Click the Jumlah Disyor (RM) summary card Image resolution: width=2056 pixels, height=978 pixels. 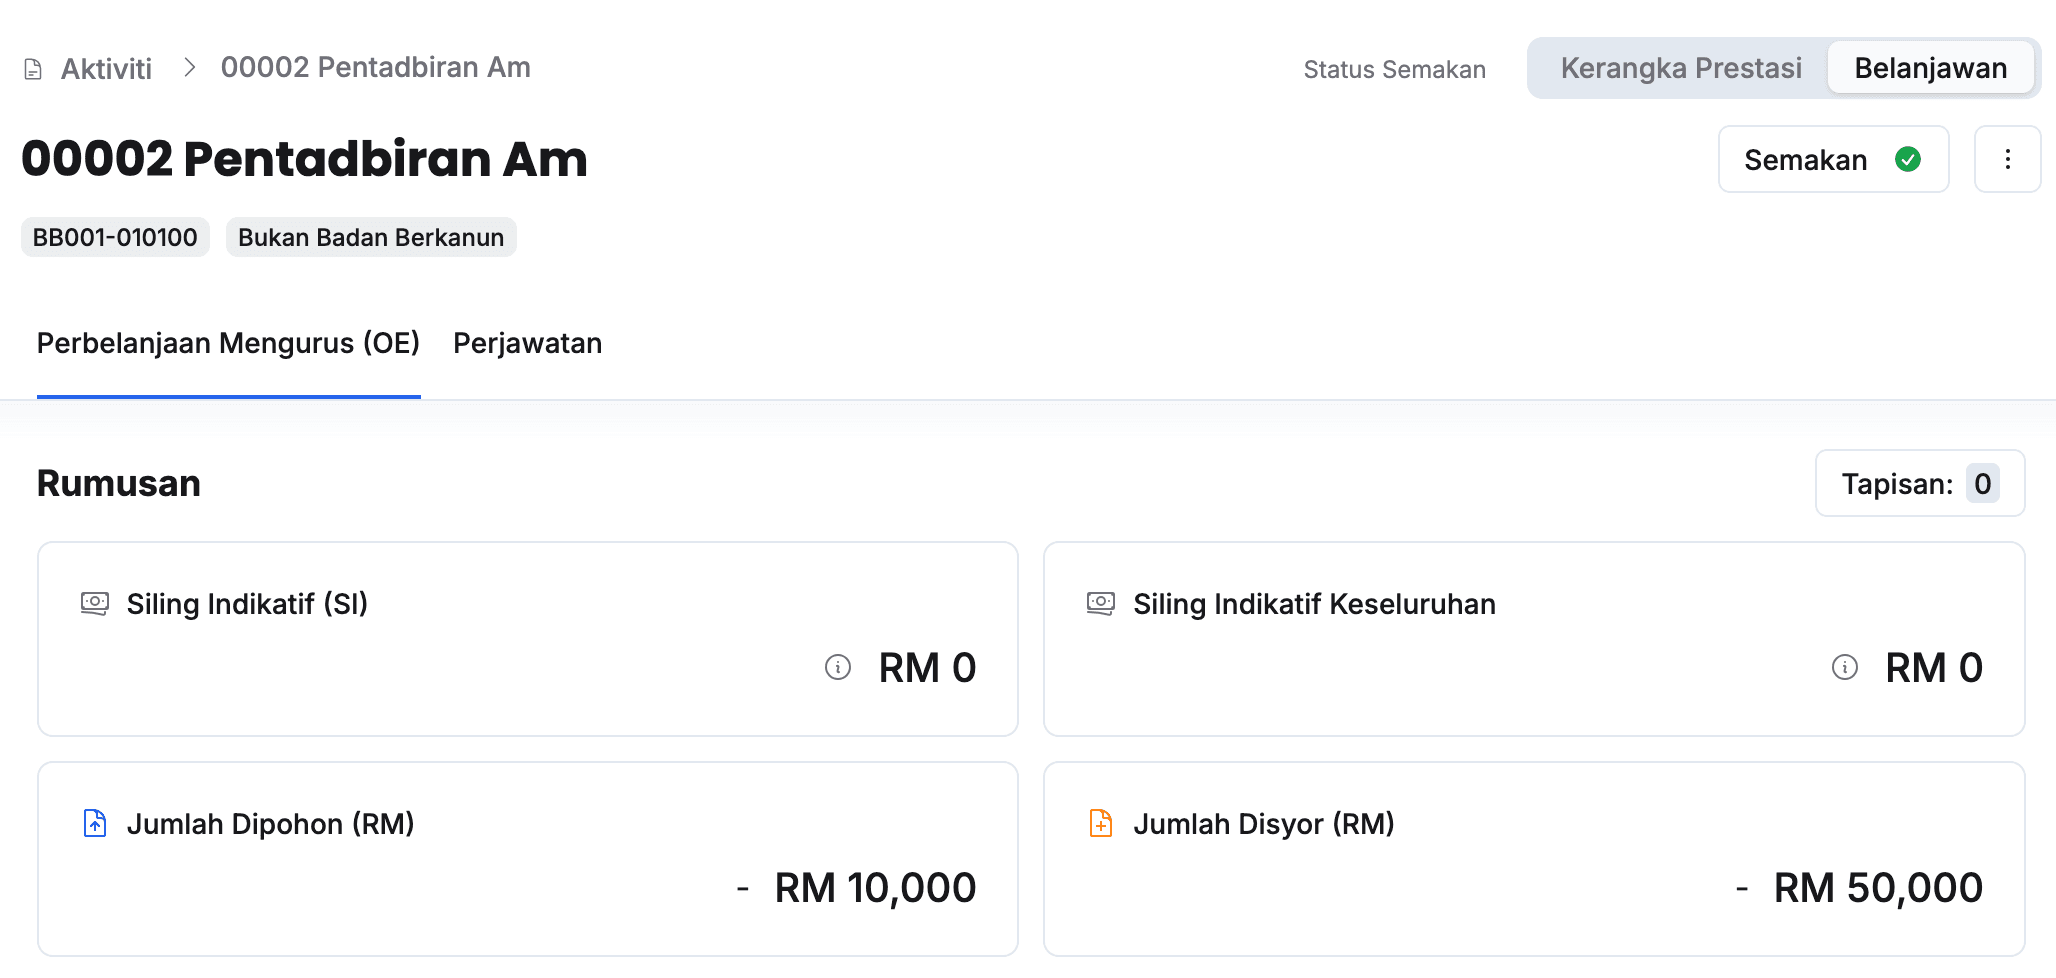coord(1534,858)
